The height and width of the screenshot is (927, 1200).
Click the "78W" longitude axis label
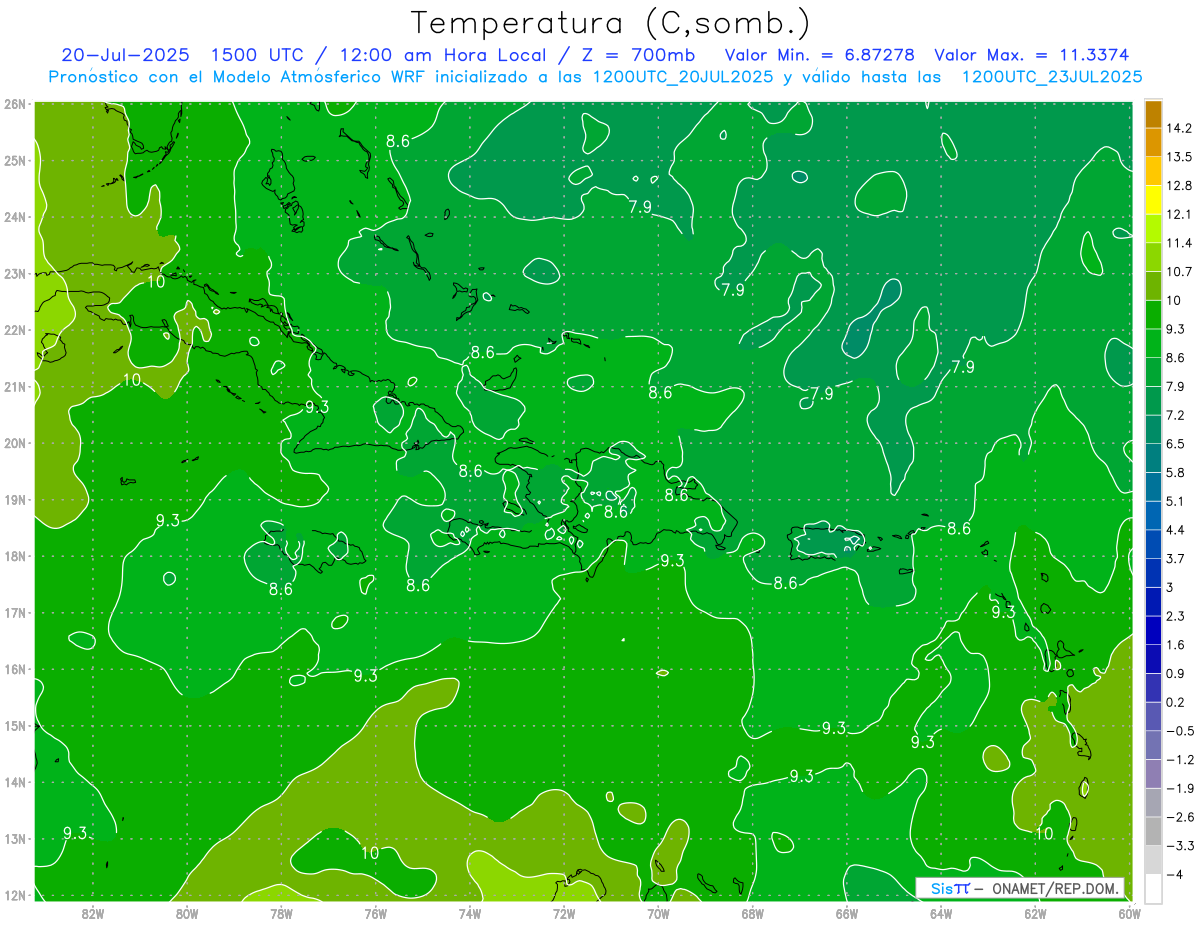click(281, 913)
